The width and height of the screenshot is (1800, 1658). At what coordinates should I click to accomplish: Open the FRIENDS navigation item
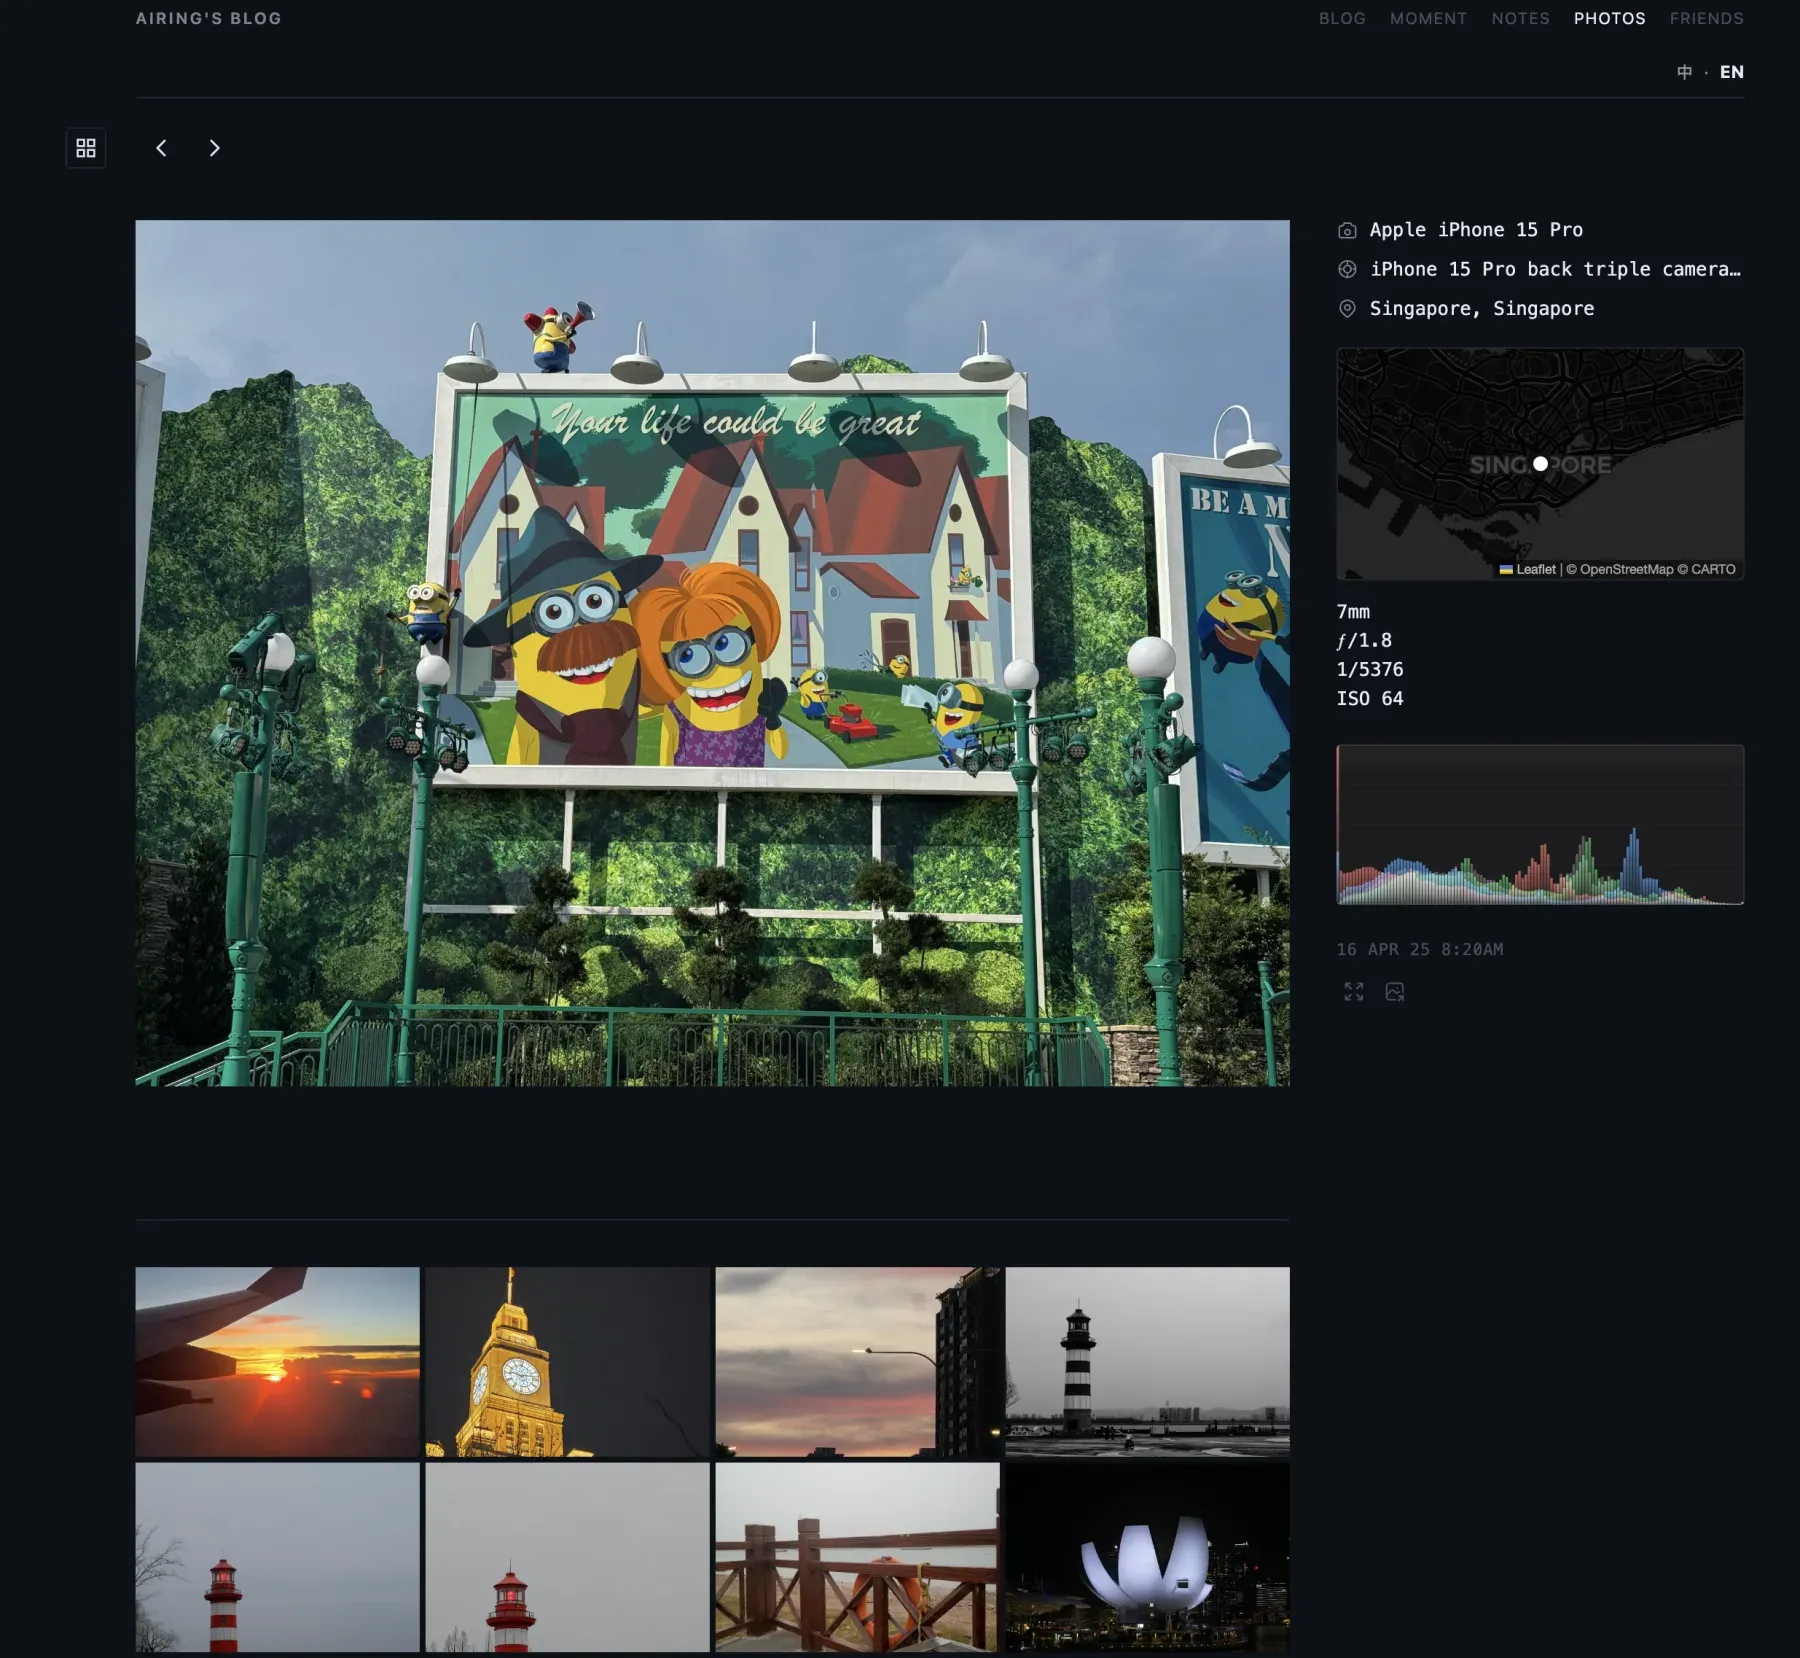1706,18
